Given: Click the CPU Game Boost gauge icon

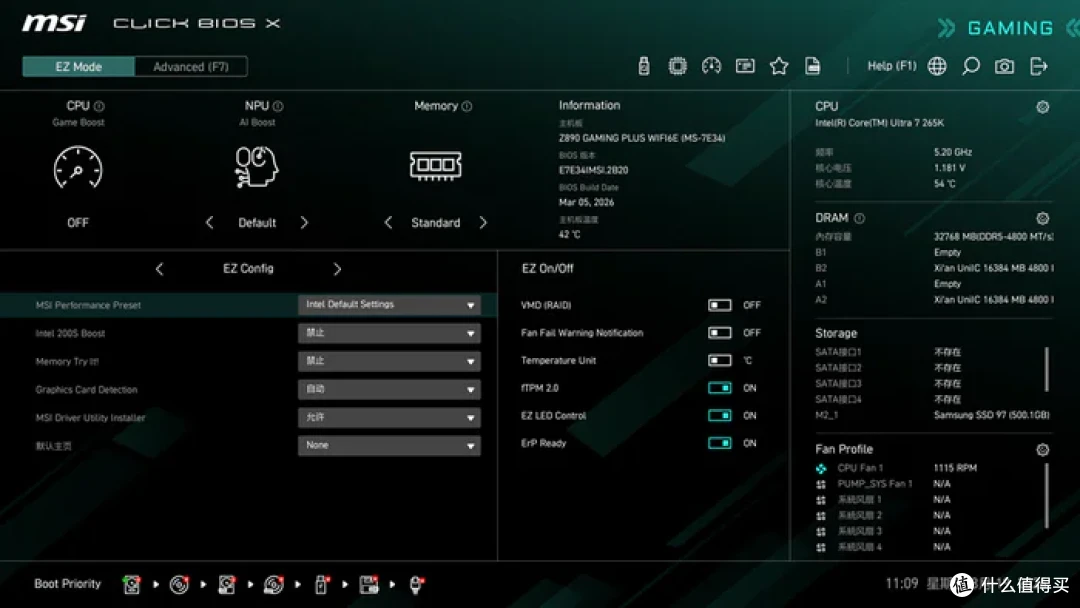Looking at the screenshot, I should 78,167.
